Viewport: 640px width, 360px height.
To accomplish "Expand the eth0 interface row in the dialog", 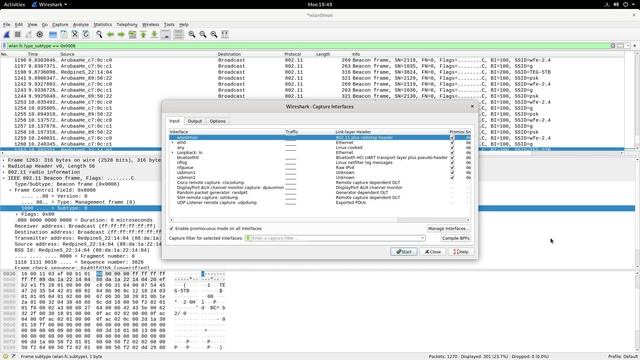I will (x=173, y=142).
